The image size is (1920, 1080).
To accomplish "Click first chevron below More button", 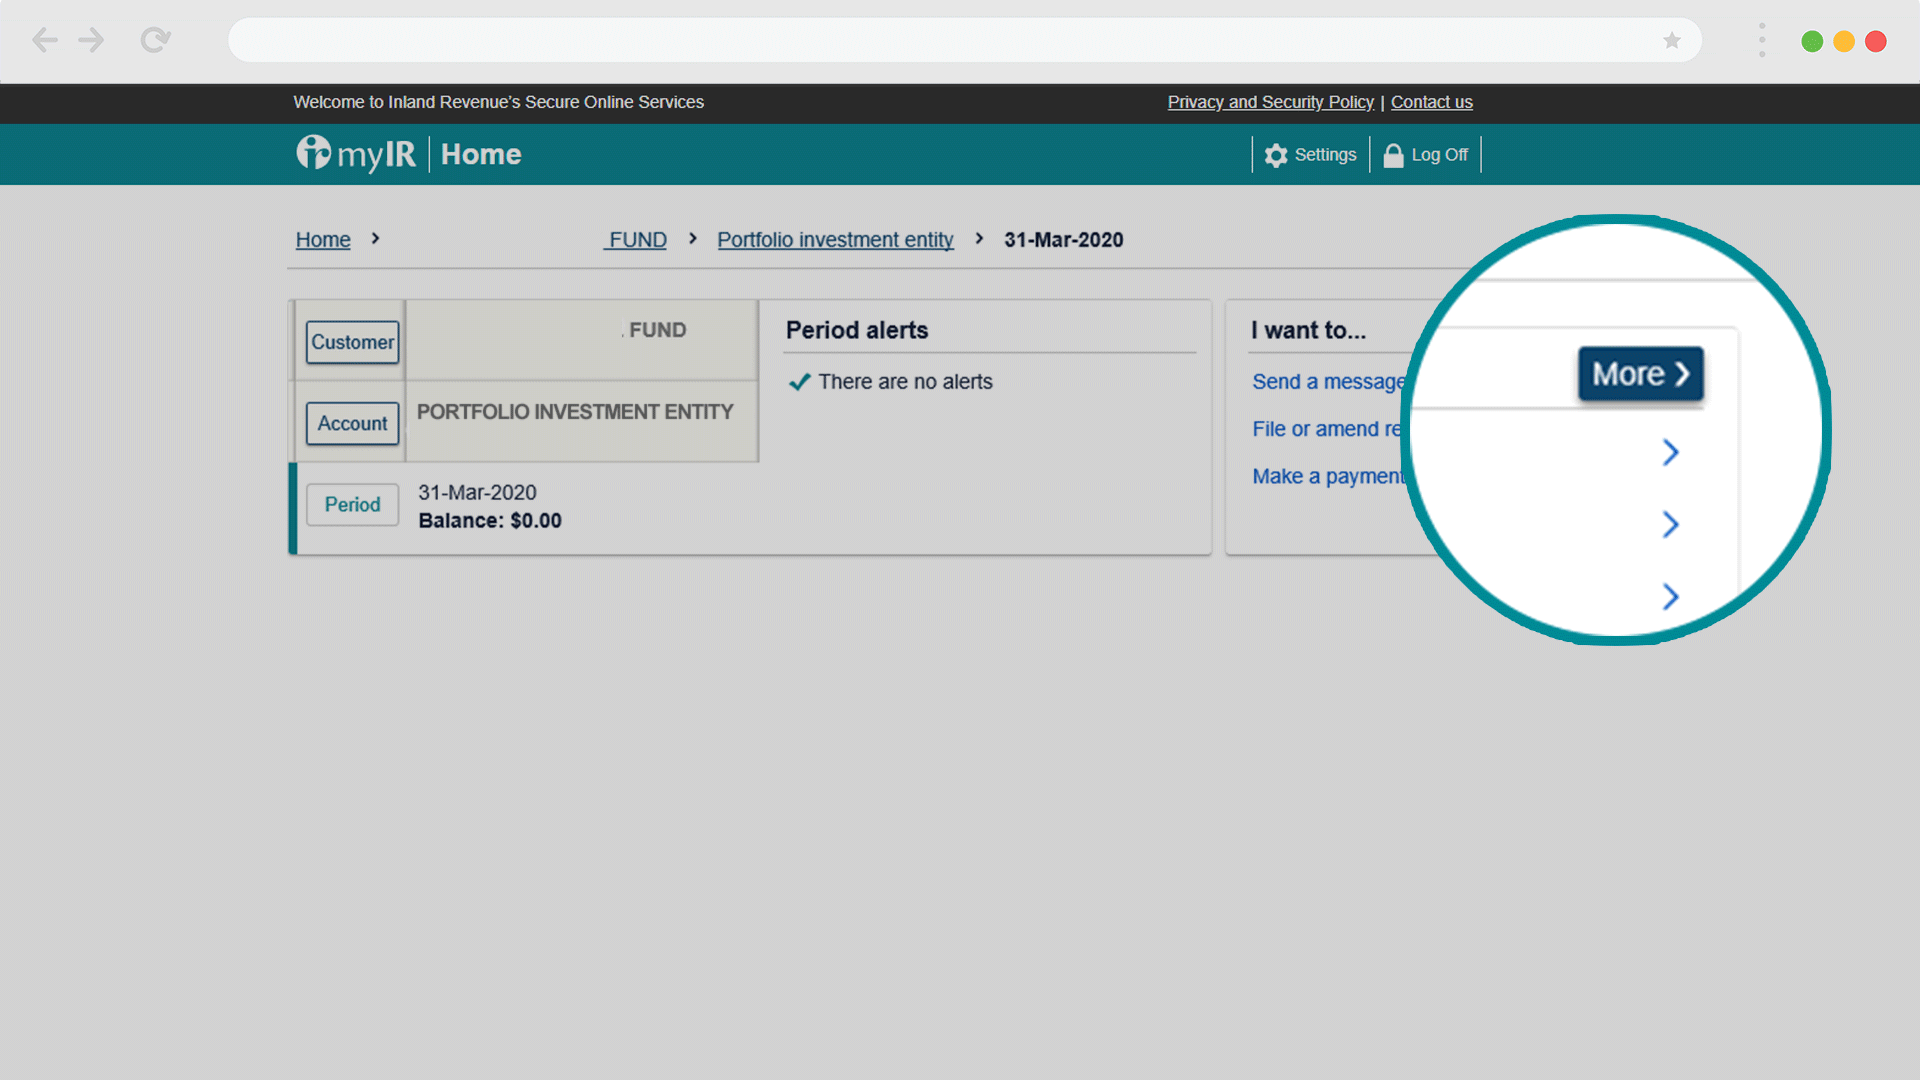I will click(x=1669, y=452).
